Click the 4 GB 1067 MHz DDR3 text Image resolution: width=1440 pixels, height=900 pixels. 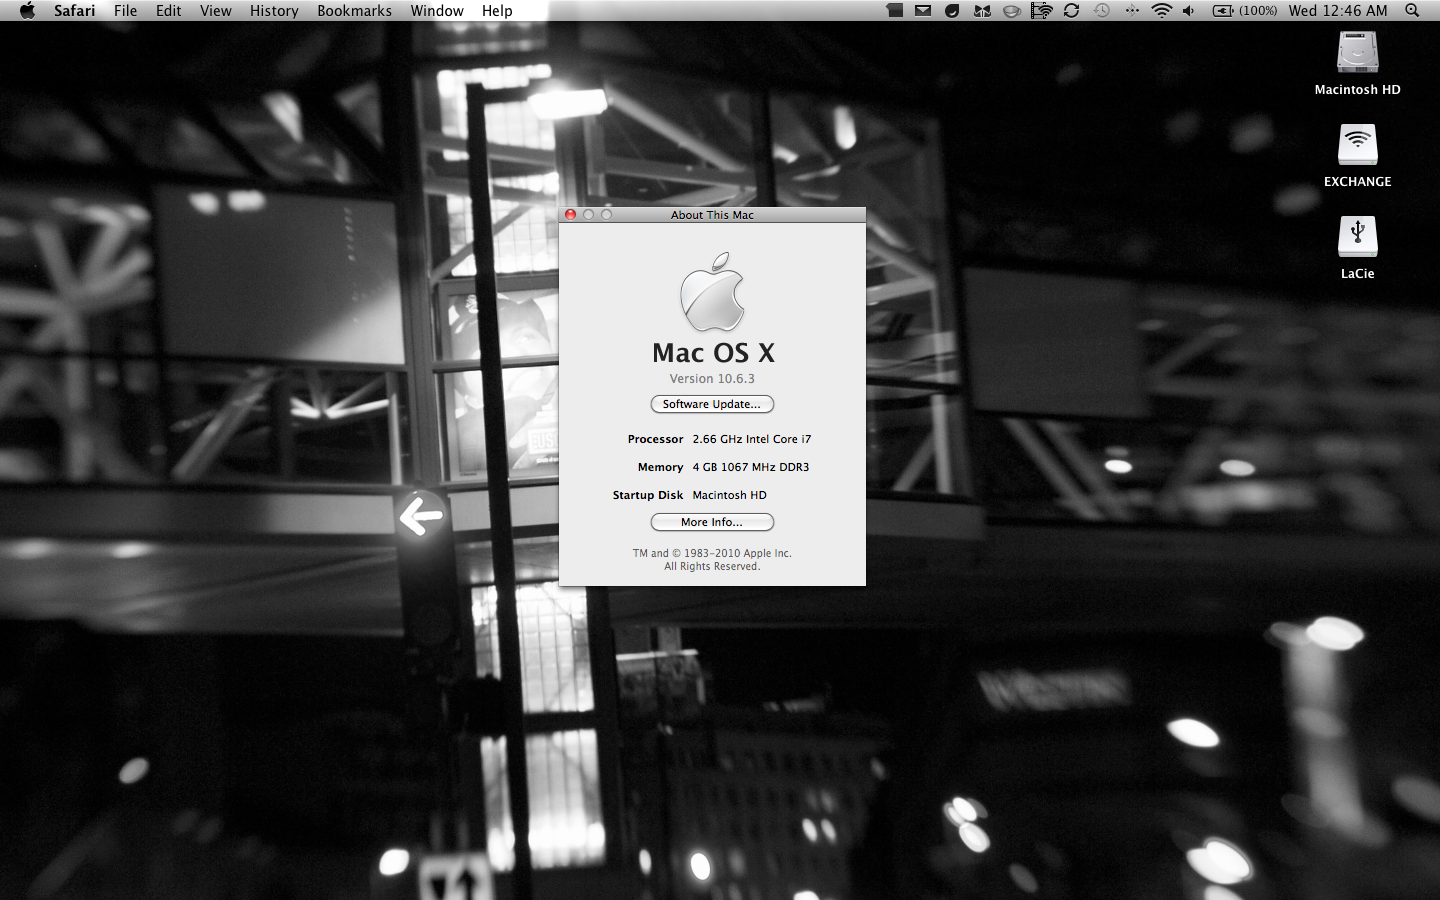pyautogui.click(x=751, y=467)
